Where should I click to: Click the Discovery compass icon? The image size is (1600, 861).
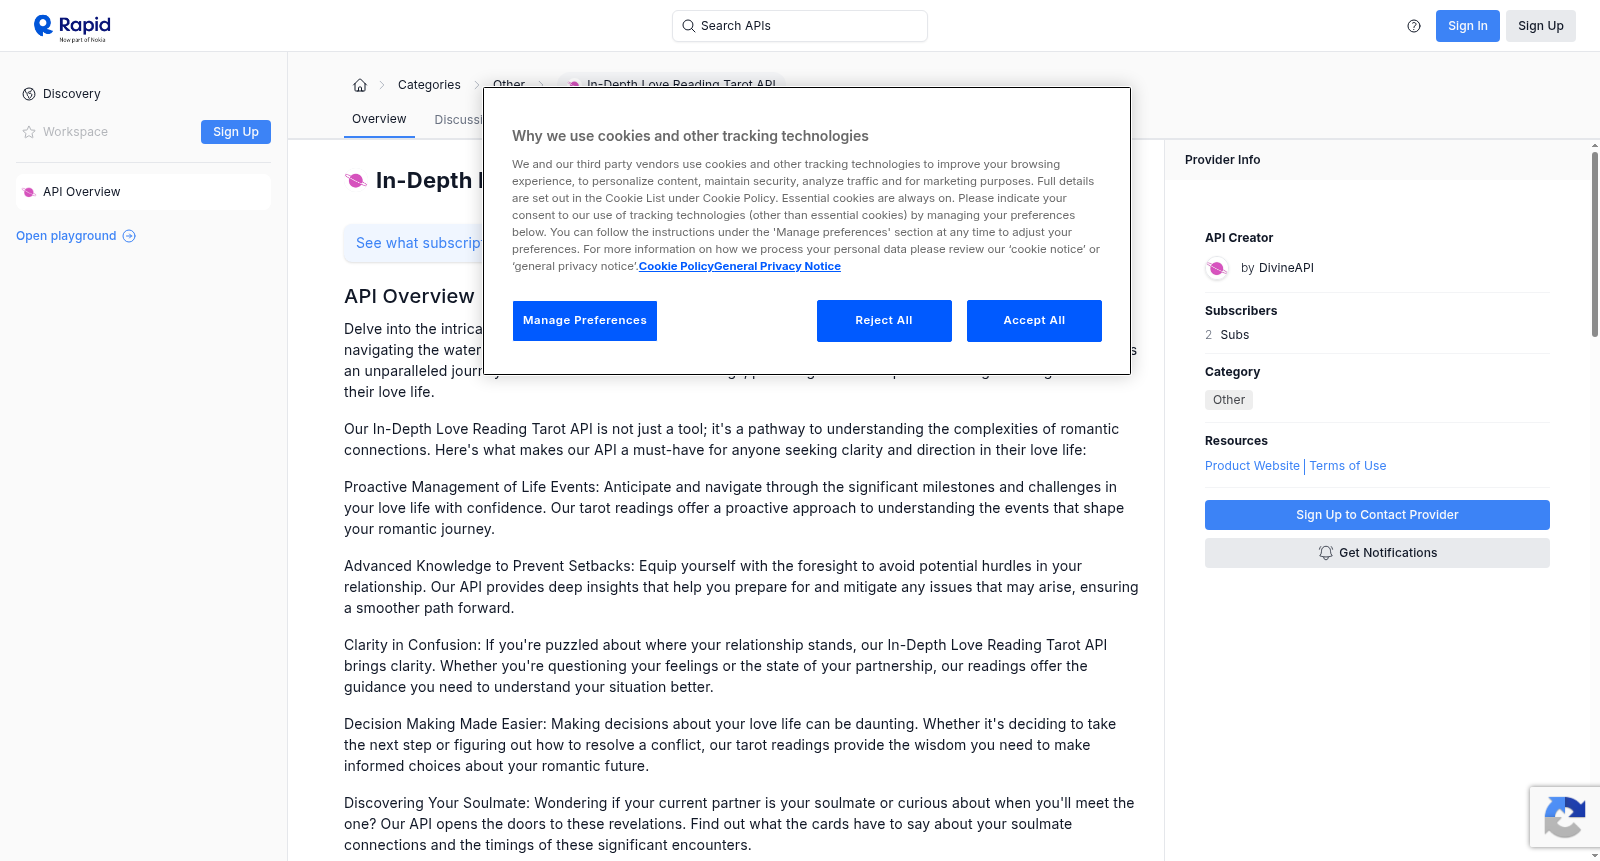(x=29, y=94)
